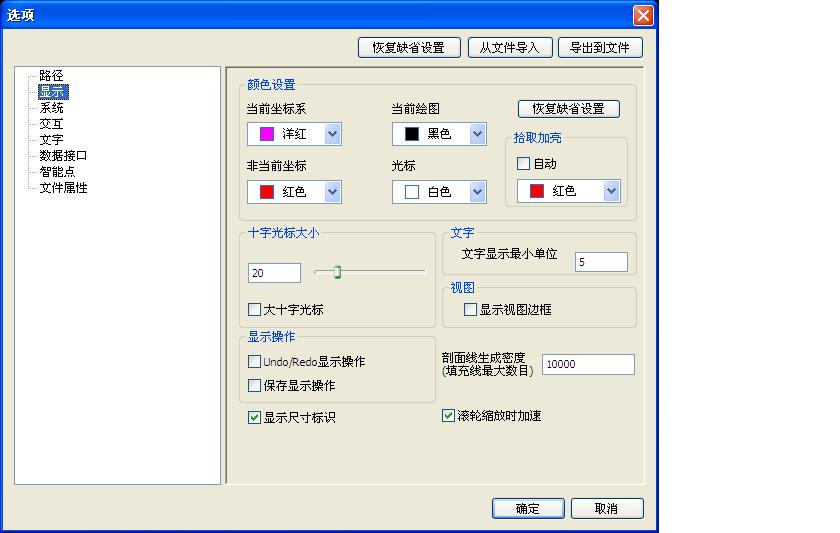
Task: Click 剖面线生成密度 field showing 10000
Action: pos(588,364)
